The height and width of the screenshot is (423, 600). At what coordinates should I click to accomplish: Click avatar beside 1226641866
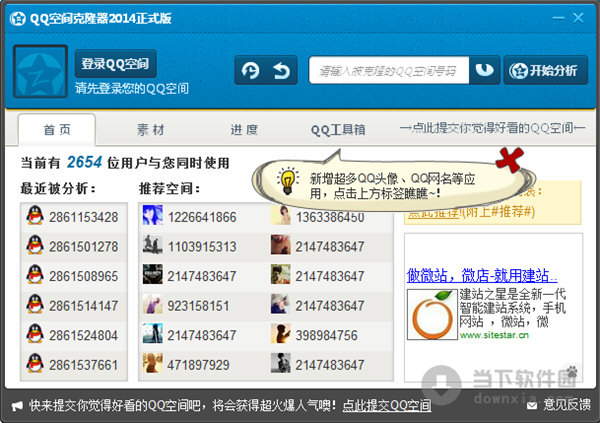(153, 215)
